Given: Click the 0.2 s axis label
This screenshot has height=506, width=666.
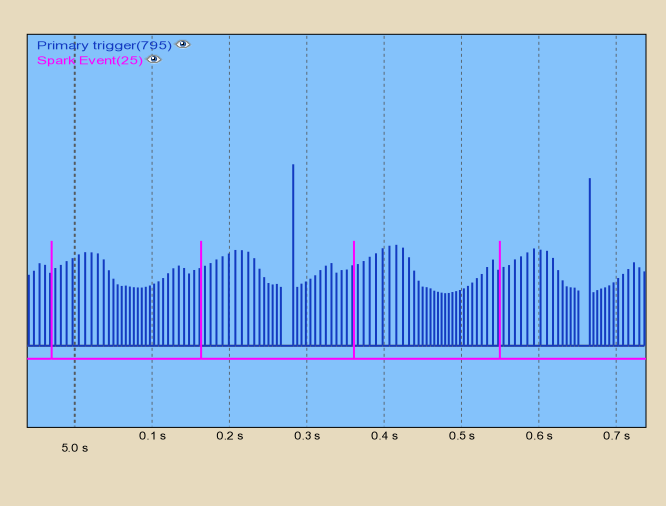Looking at the screenshot, I should coord(229,436).
